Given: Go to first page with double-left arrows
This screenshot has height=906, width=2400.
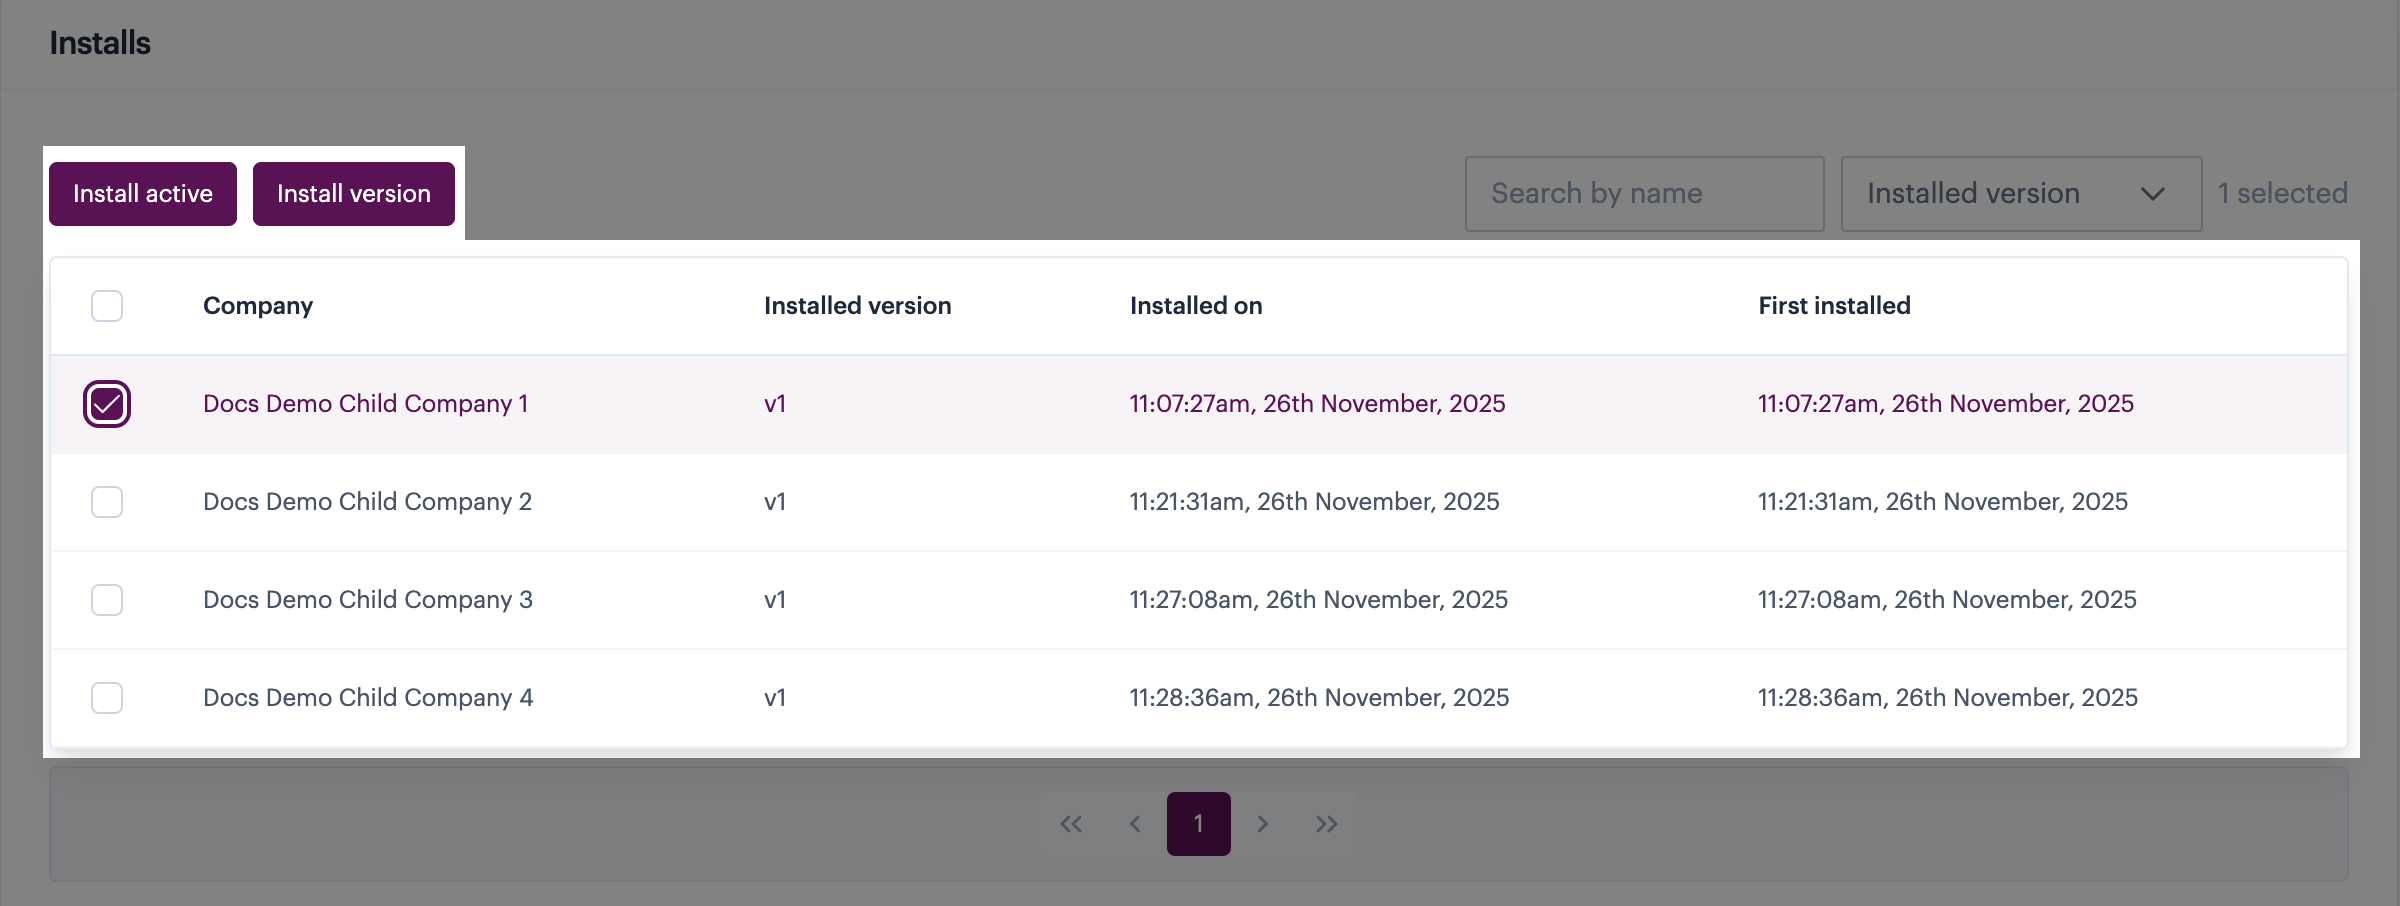Looking at the screenshot, I should click(x=1071, y=824).
